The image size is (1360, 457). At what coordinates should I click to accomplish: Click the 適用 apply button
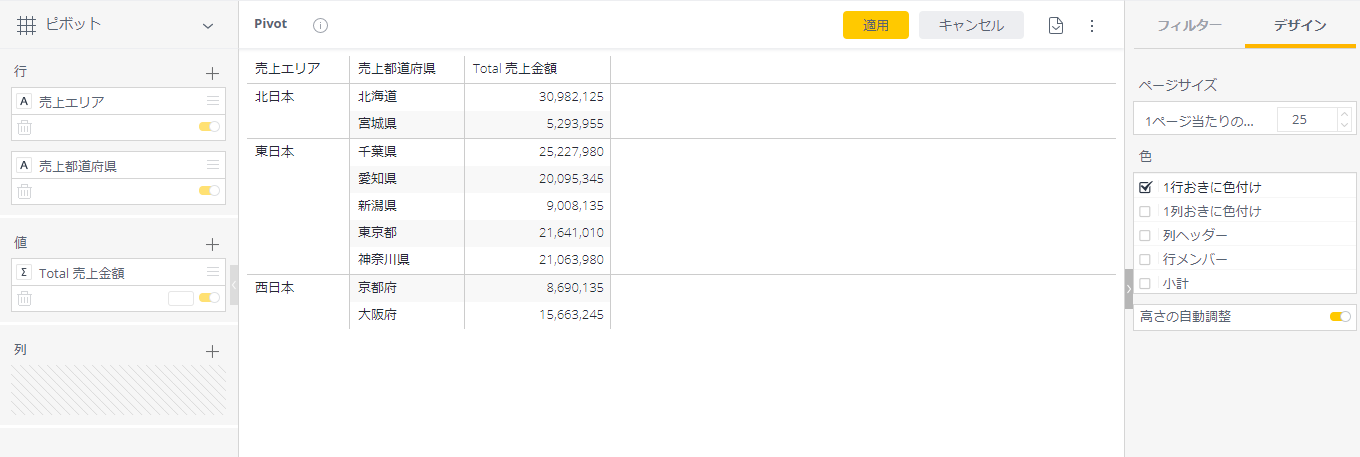click(876, 25)
